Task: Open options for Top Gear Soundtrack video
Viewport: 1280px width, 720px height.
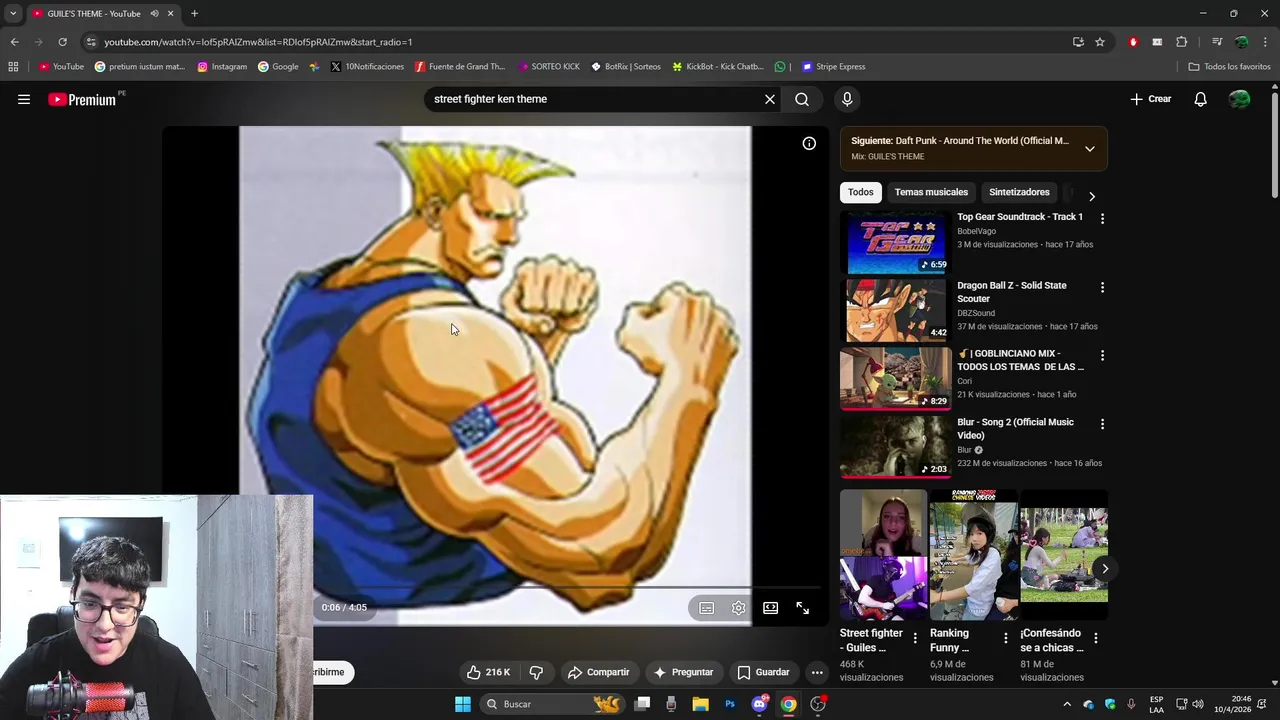Action: [1102, 218]
